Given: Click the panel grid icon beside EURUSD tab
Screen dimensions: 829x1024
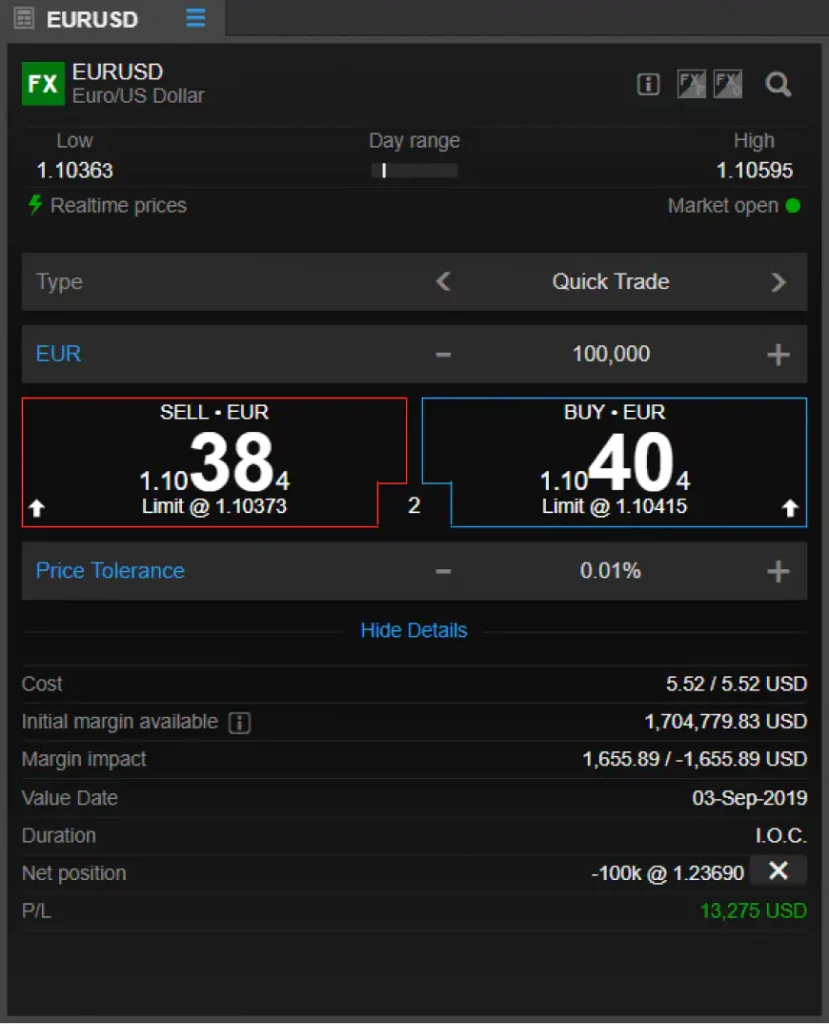Looking at the screenshot, I should (x=24, y=18).
